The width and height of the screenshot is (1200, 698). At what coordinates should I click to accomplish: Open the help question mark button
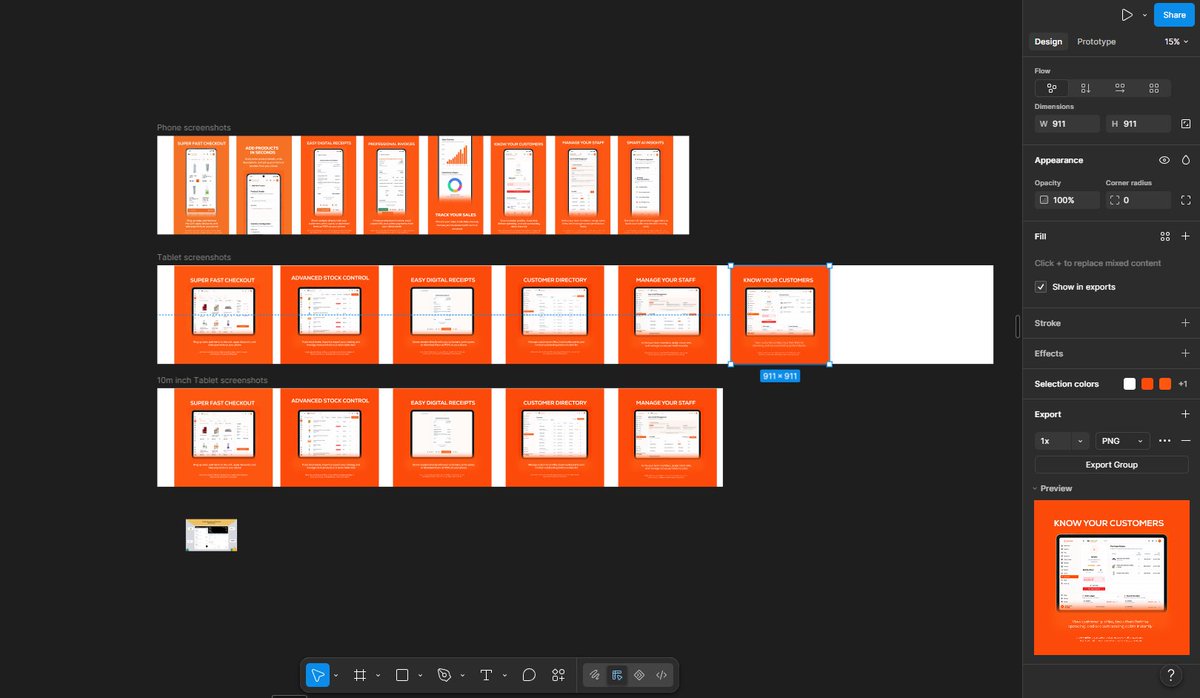(x=1172, y=675)
